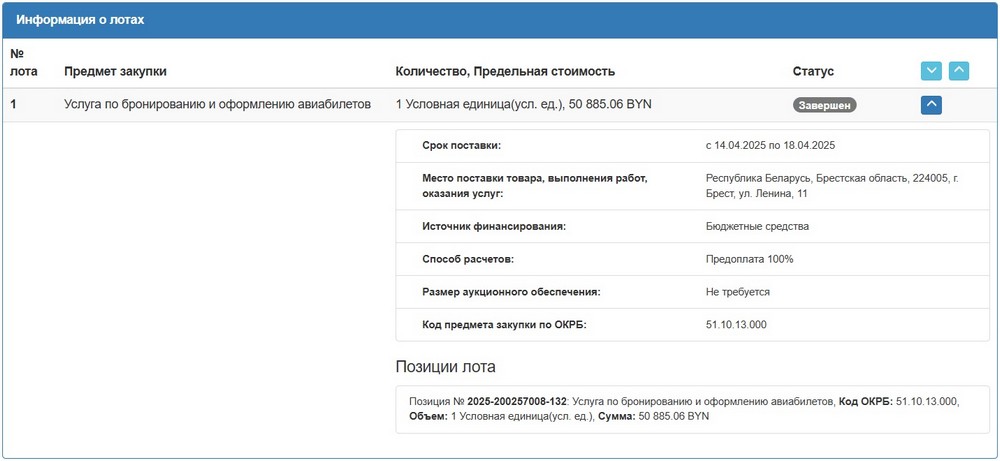Click the '№ лота' column header

point(23,62)
